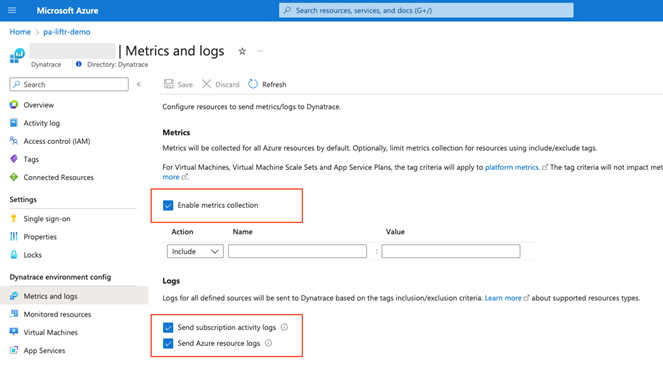Open the pa-liftr-demo breadcrumb
This screenshot has height=365, width=663.
[66, 32]
